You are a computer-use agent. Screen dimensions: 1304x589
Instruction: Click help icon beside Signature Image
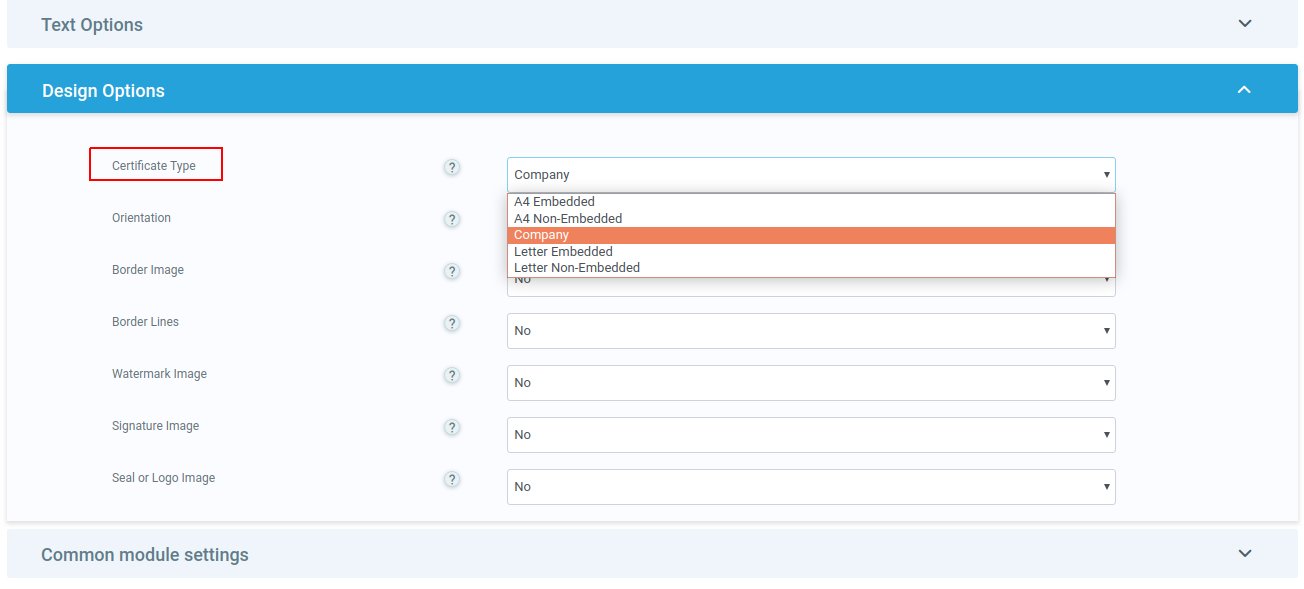click(452, 427)
